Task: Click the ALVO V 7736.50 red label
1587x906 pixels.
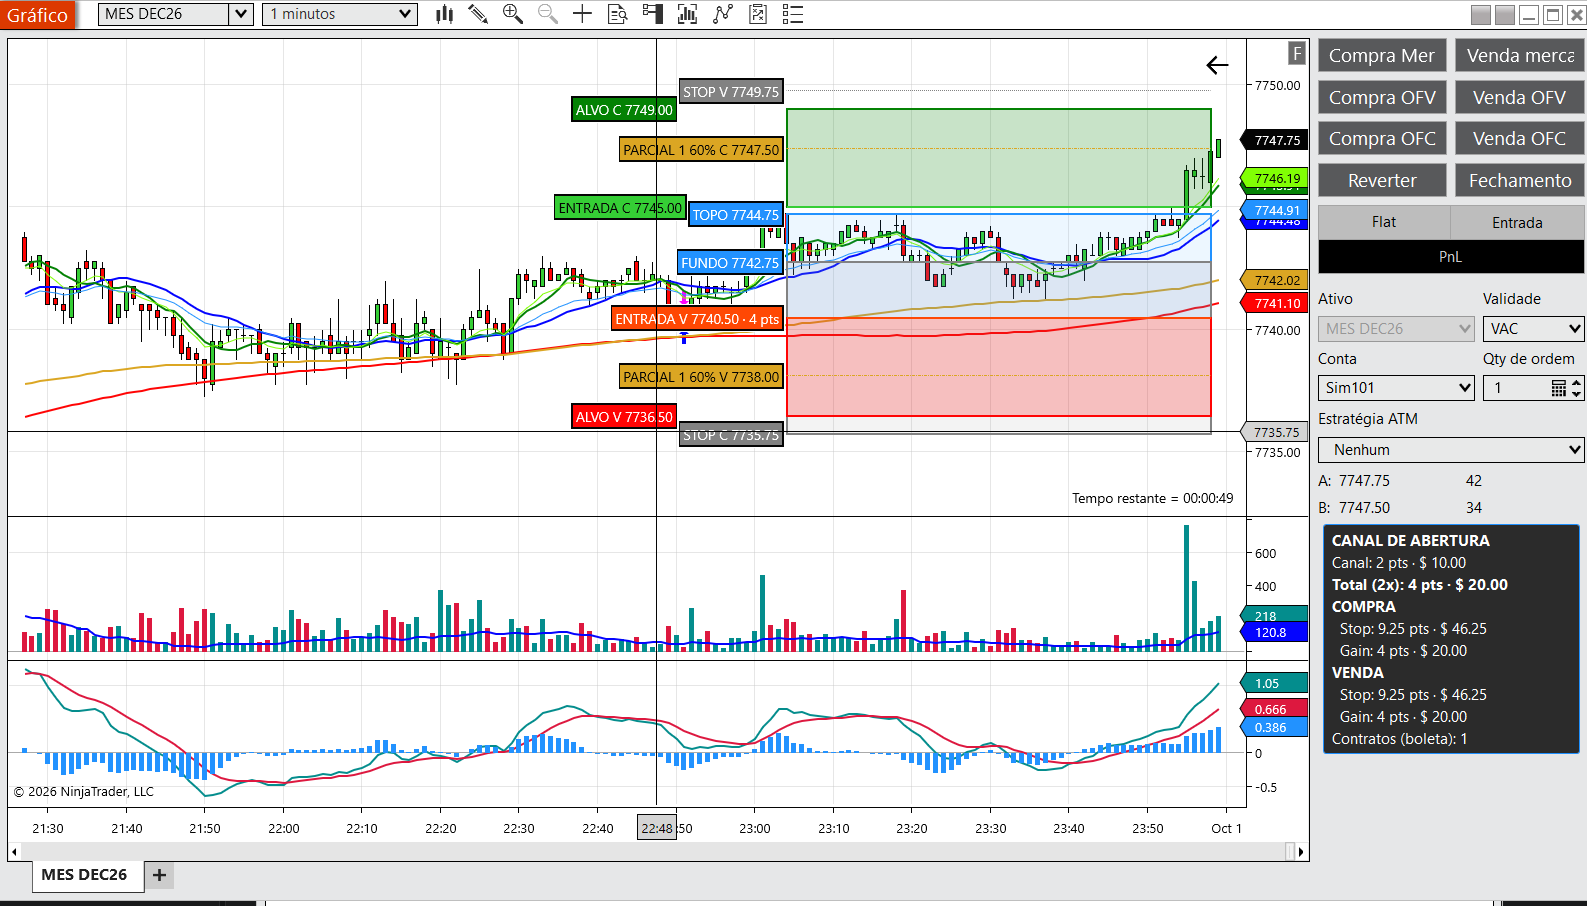Action: pos(624,417)
